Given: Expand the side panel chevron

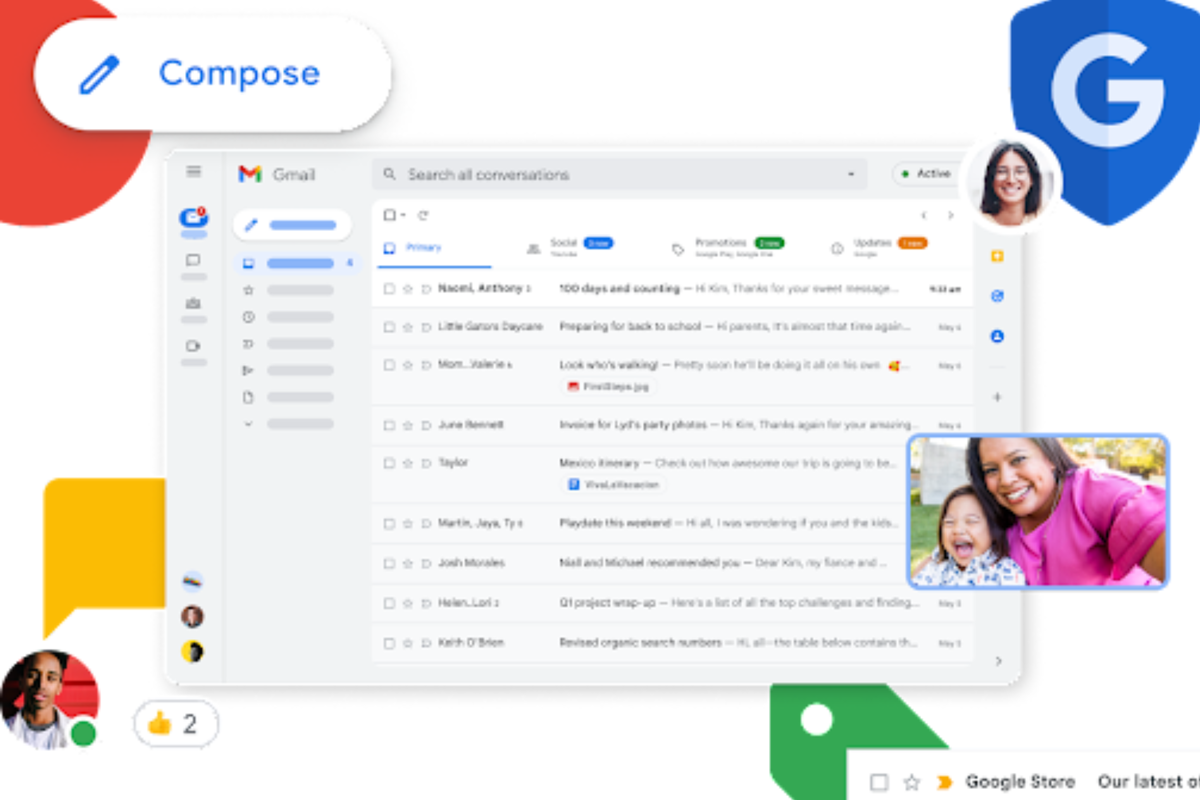Looking at the screenshot, I should point(997,661).
